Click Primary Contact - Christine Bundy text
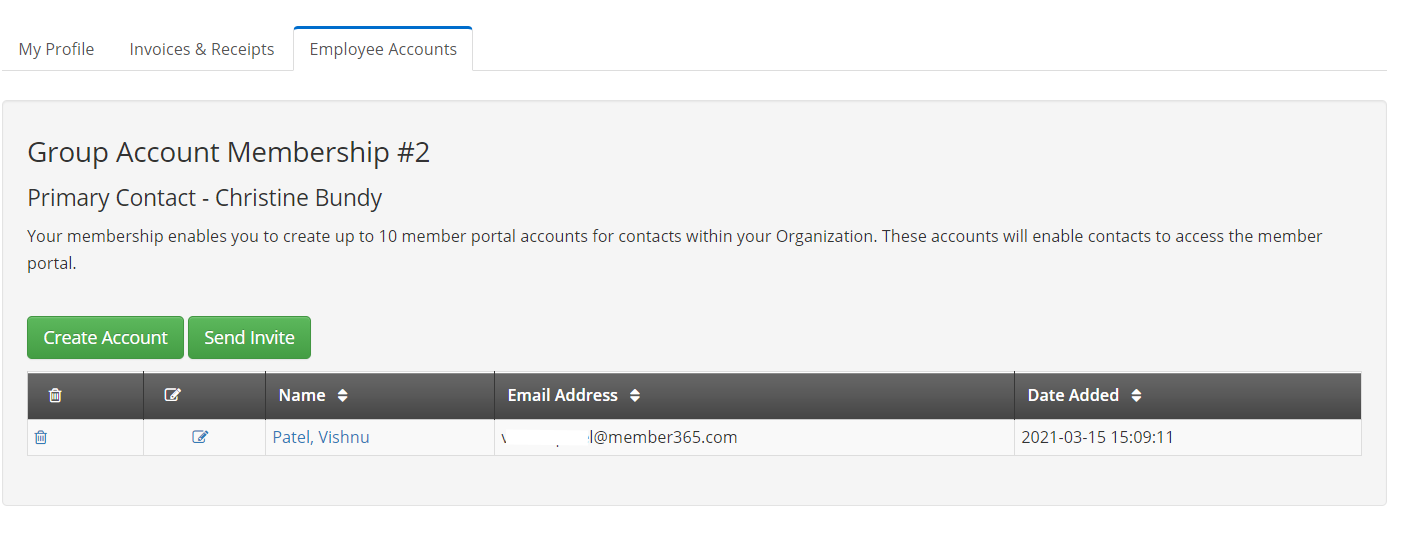 [204, 198]
